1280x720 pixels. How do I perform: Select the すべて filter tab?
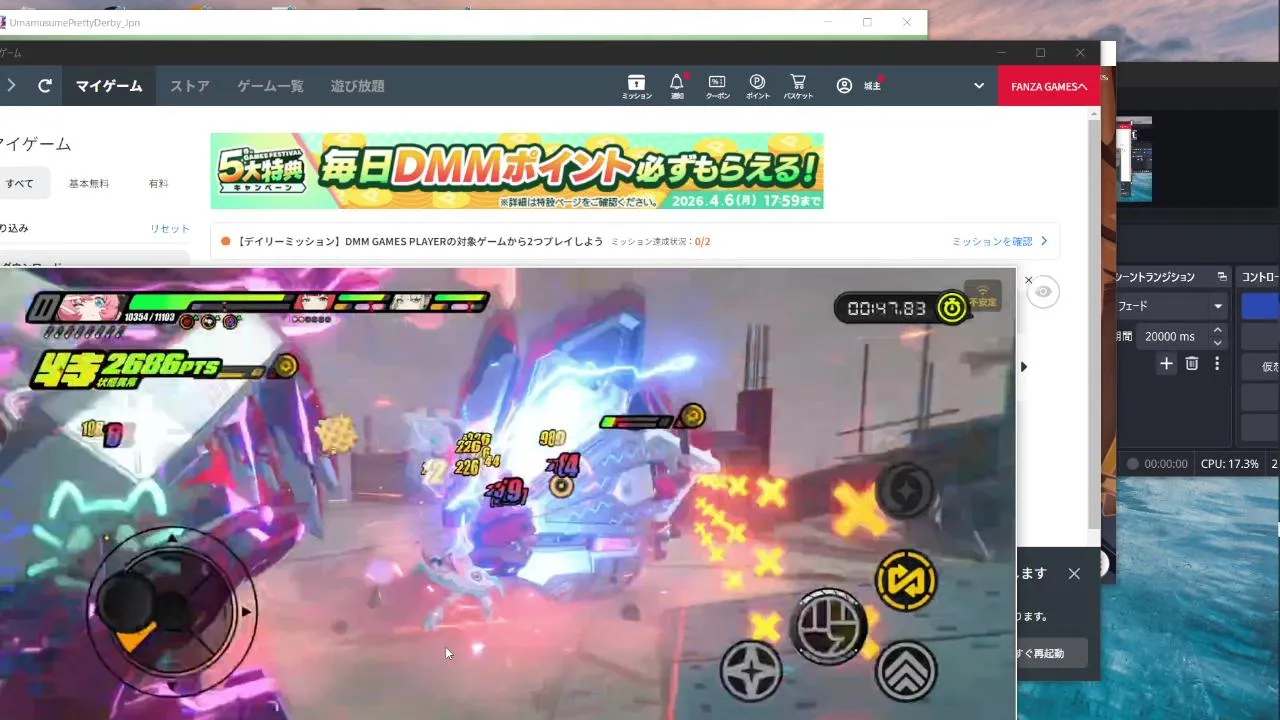[19, 184]
